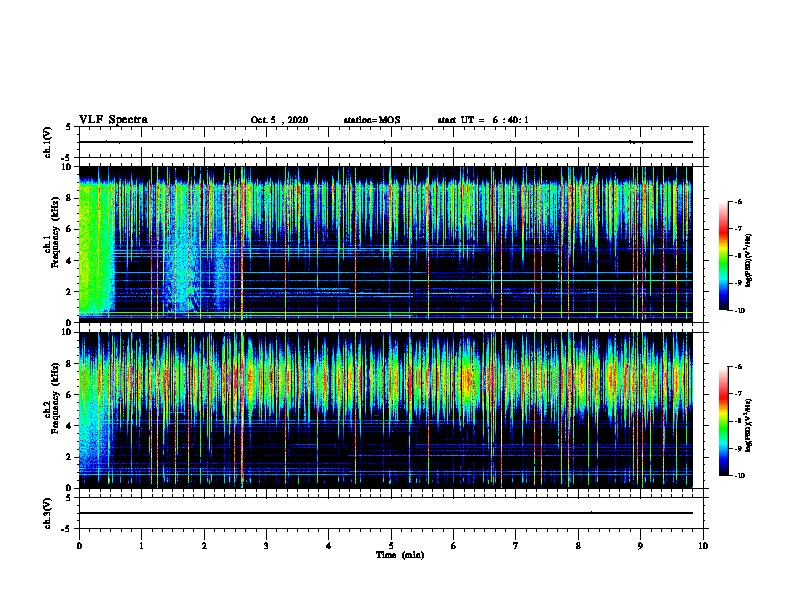Click the "-10" tick on ch.2 color bar
Viewport: 792px width, 612px height.
click(739, 476)
